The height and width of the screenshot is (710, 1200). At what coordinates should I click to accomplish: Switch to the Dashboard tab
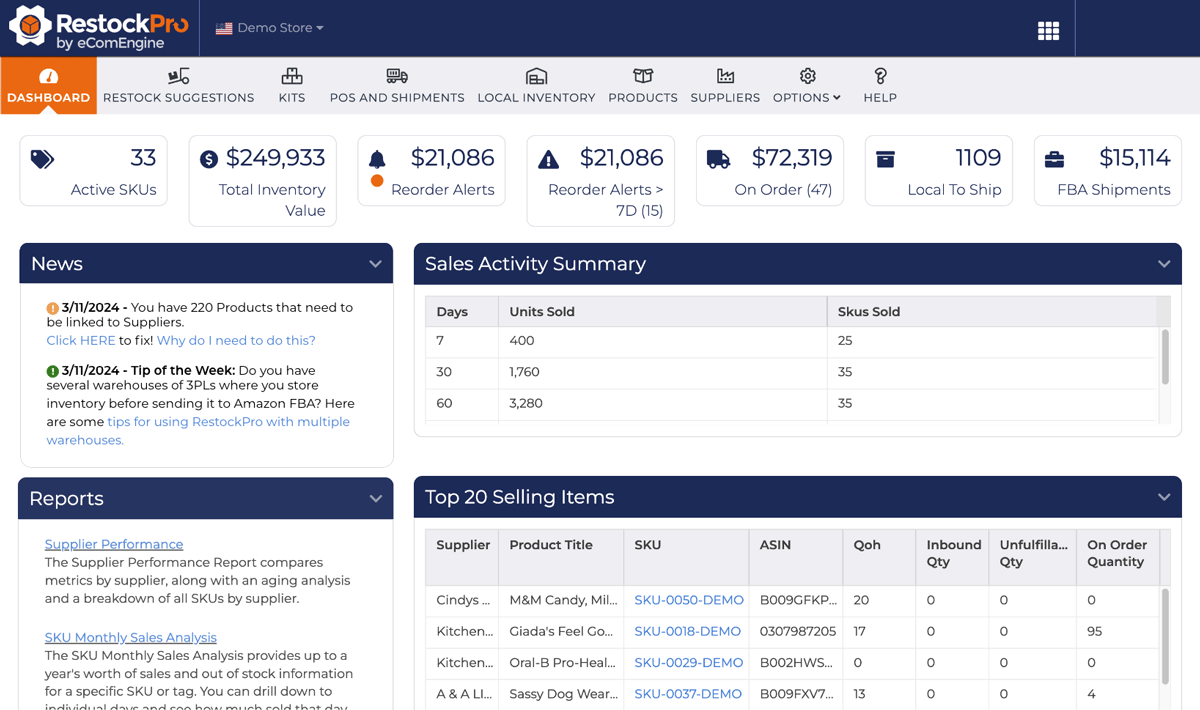(48, 83)
